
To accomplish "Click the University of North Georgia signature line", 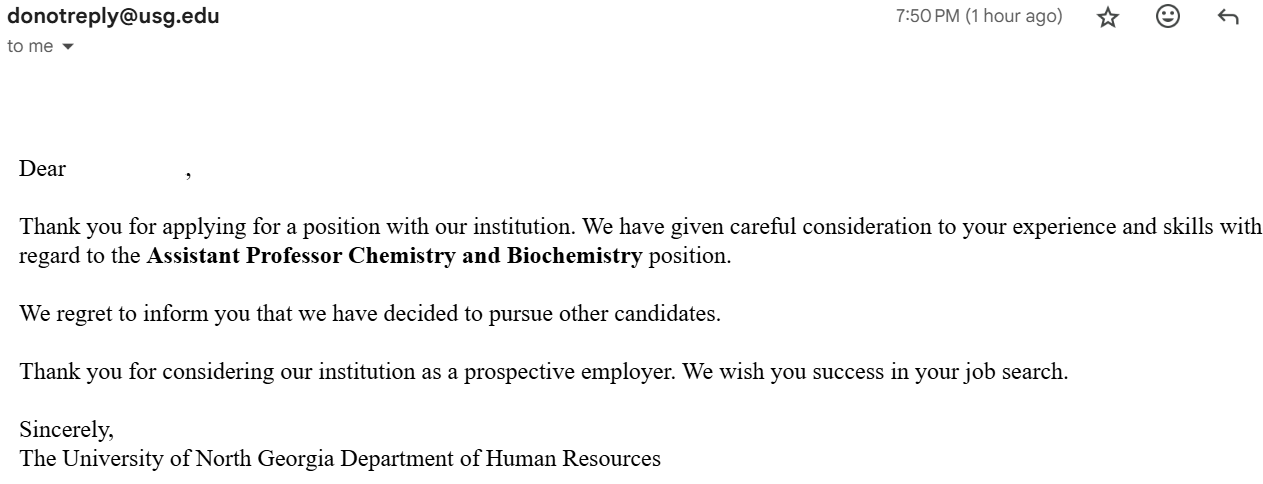I will coord(340,459).
